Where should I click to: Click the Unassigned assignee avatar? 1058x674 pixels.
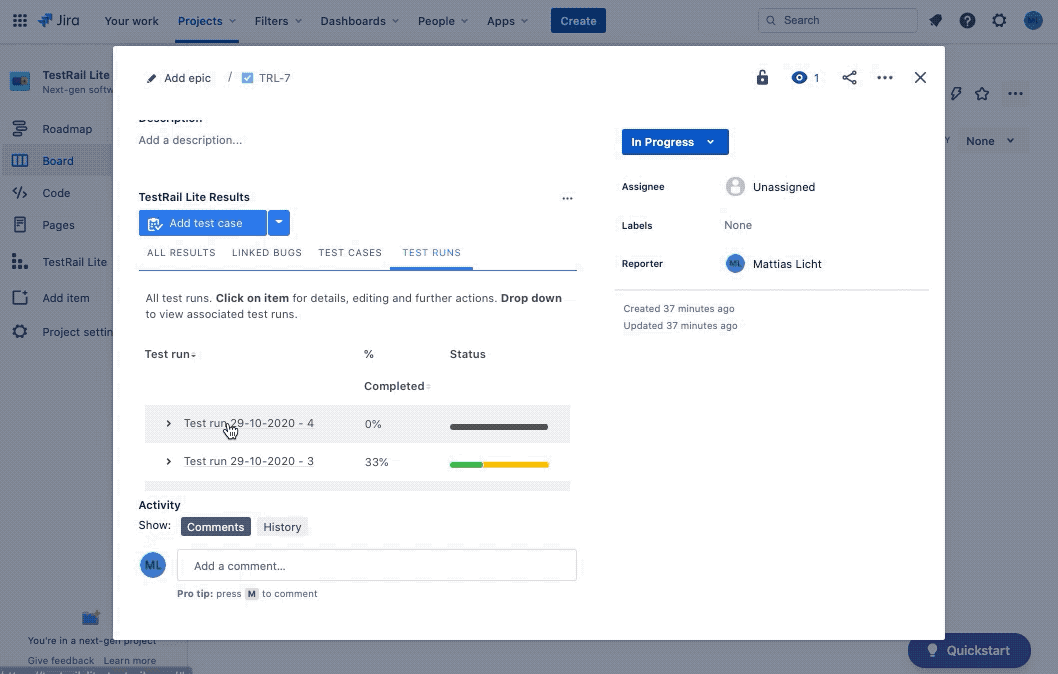tap(735, 186)
